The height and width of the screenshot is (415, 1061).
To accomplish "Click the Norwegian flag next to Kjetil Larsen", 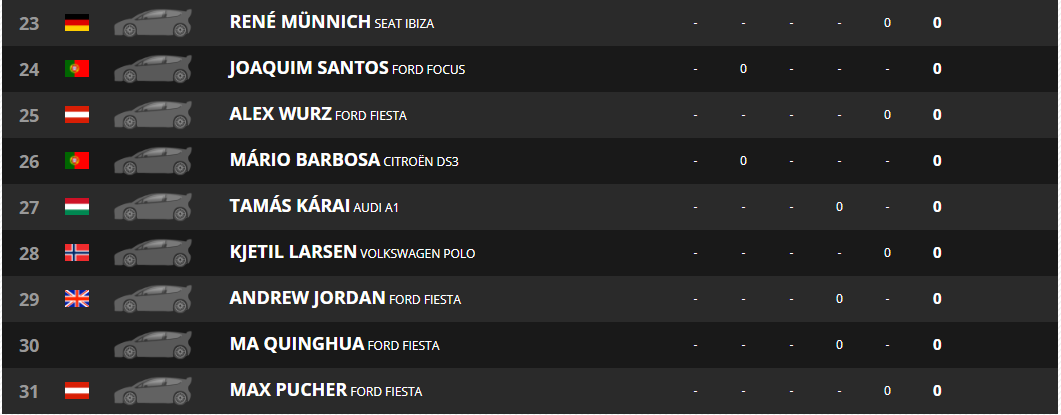I will click(x=77, y=253).
